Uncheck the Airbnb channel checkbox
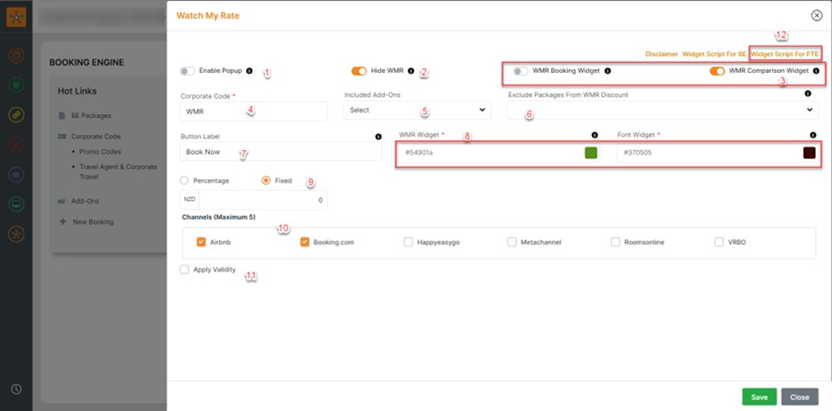832x411 pixels. (x=201, y=241)
